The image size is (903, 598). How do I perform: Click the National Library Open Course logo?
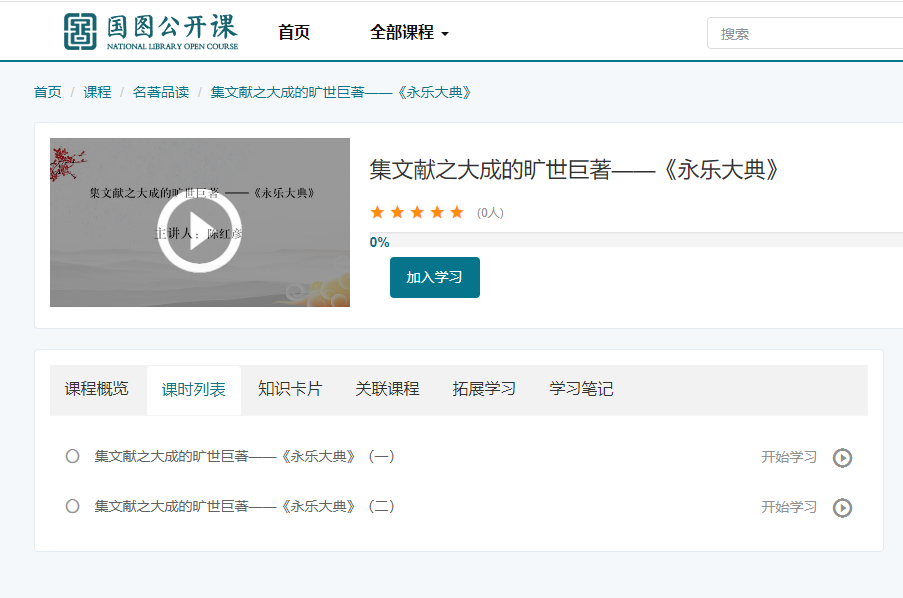[x=151, y=32]
